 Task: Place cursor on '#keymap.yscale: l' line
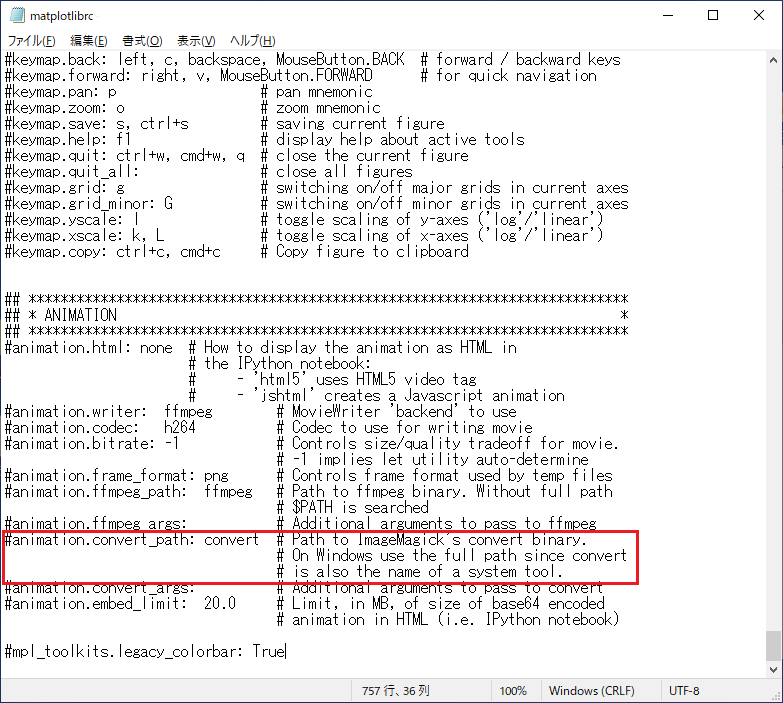304,219
